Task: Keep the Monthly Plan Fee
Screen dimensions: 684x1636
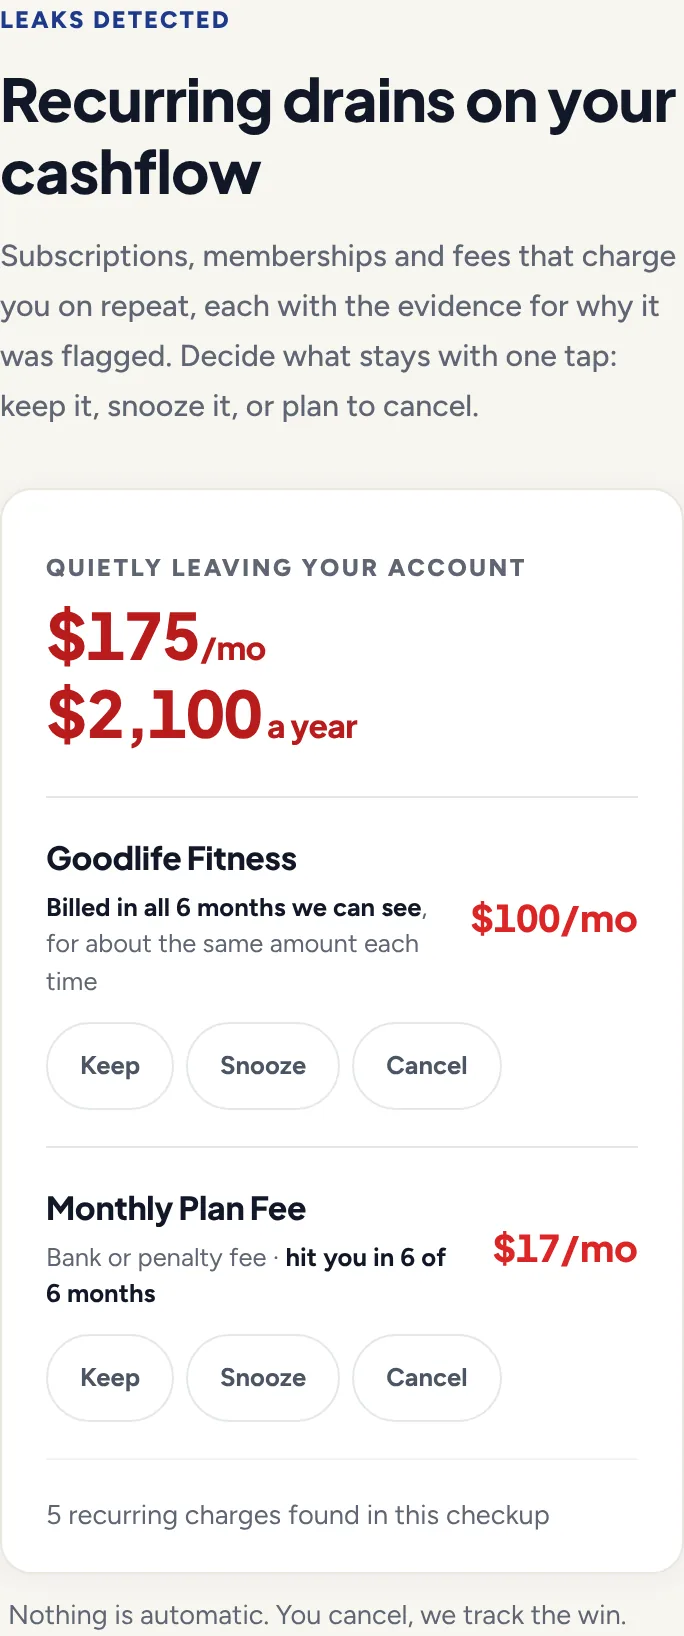Action: tap(110, 1378)
